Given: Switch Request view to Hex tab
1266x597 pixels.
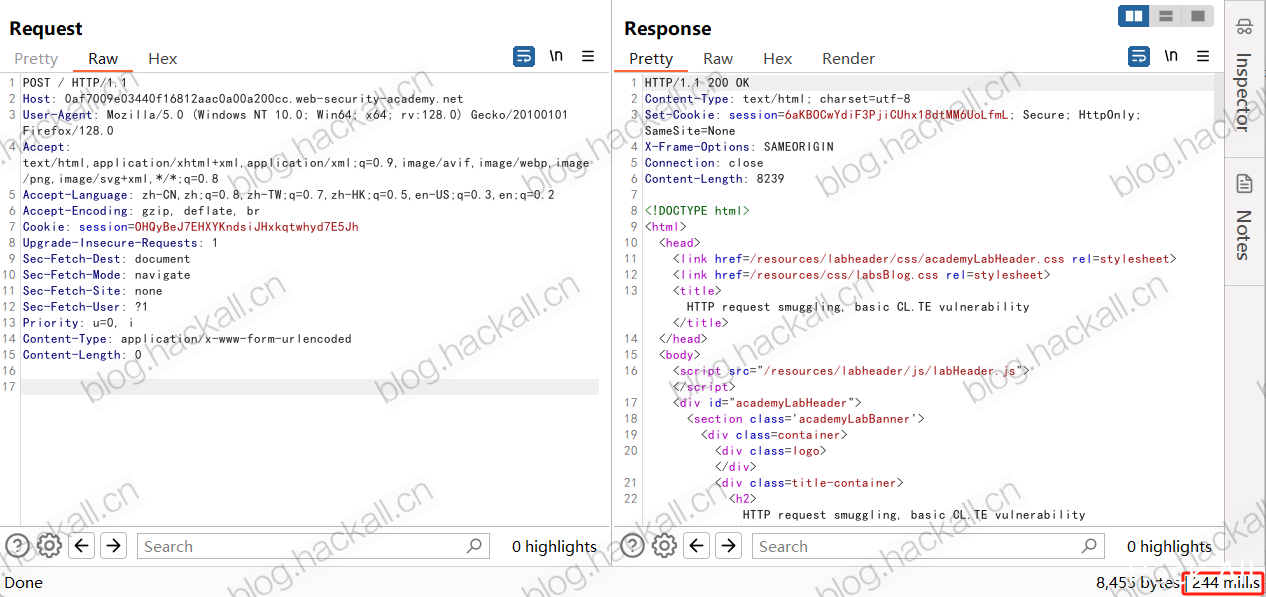Looking at the screenshot, I should point(163,59).
